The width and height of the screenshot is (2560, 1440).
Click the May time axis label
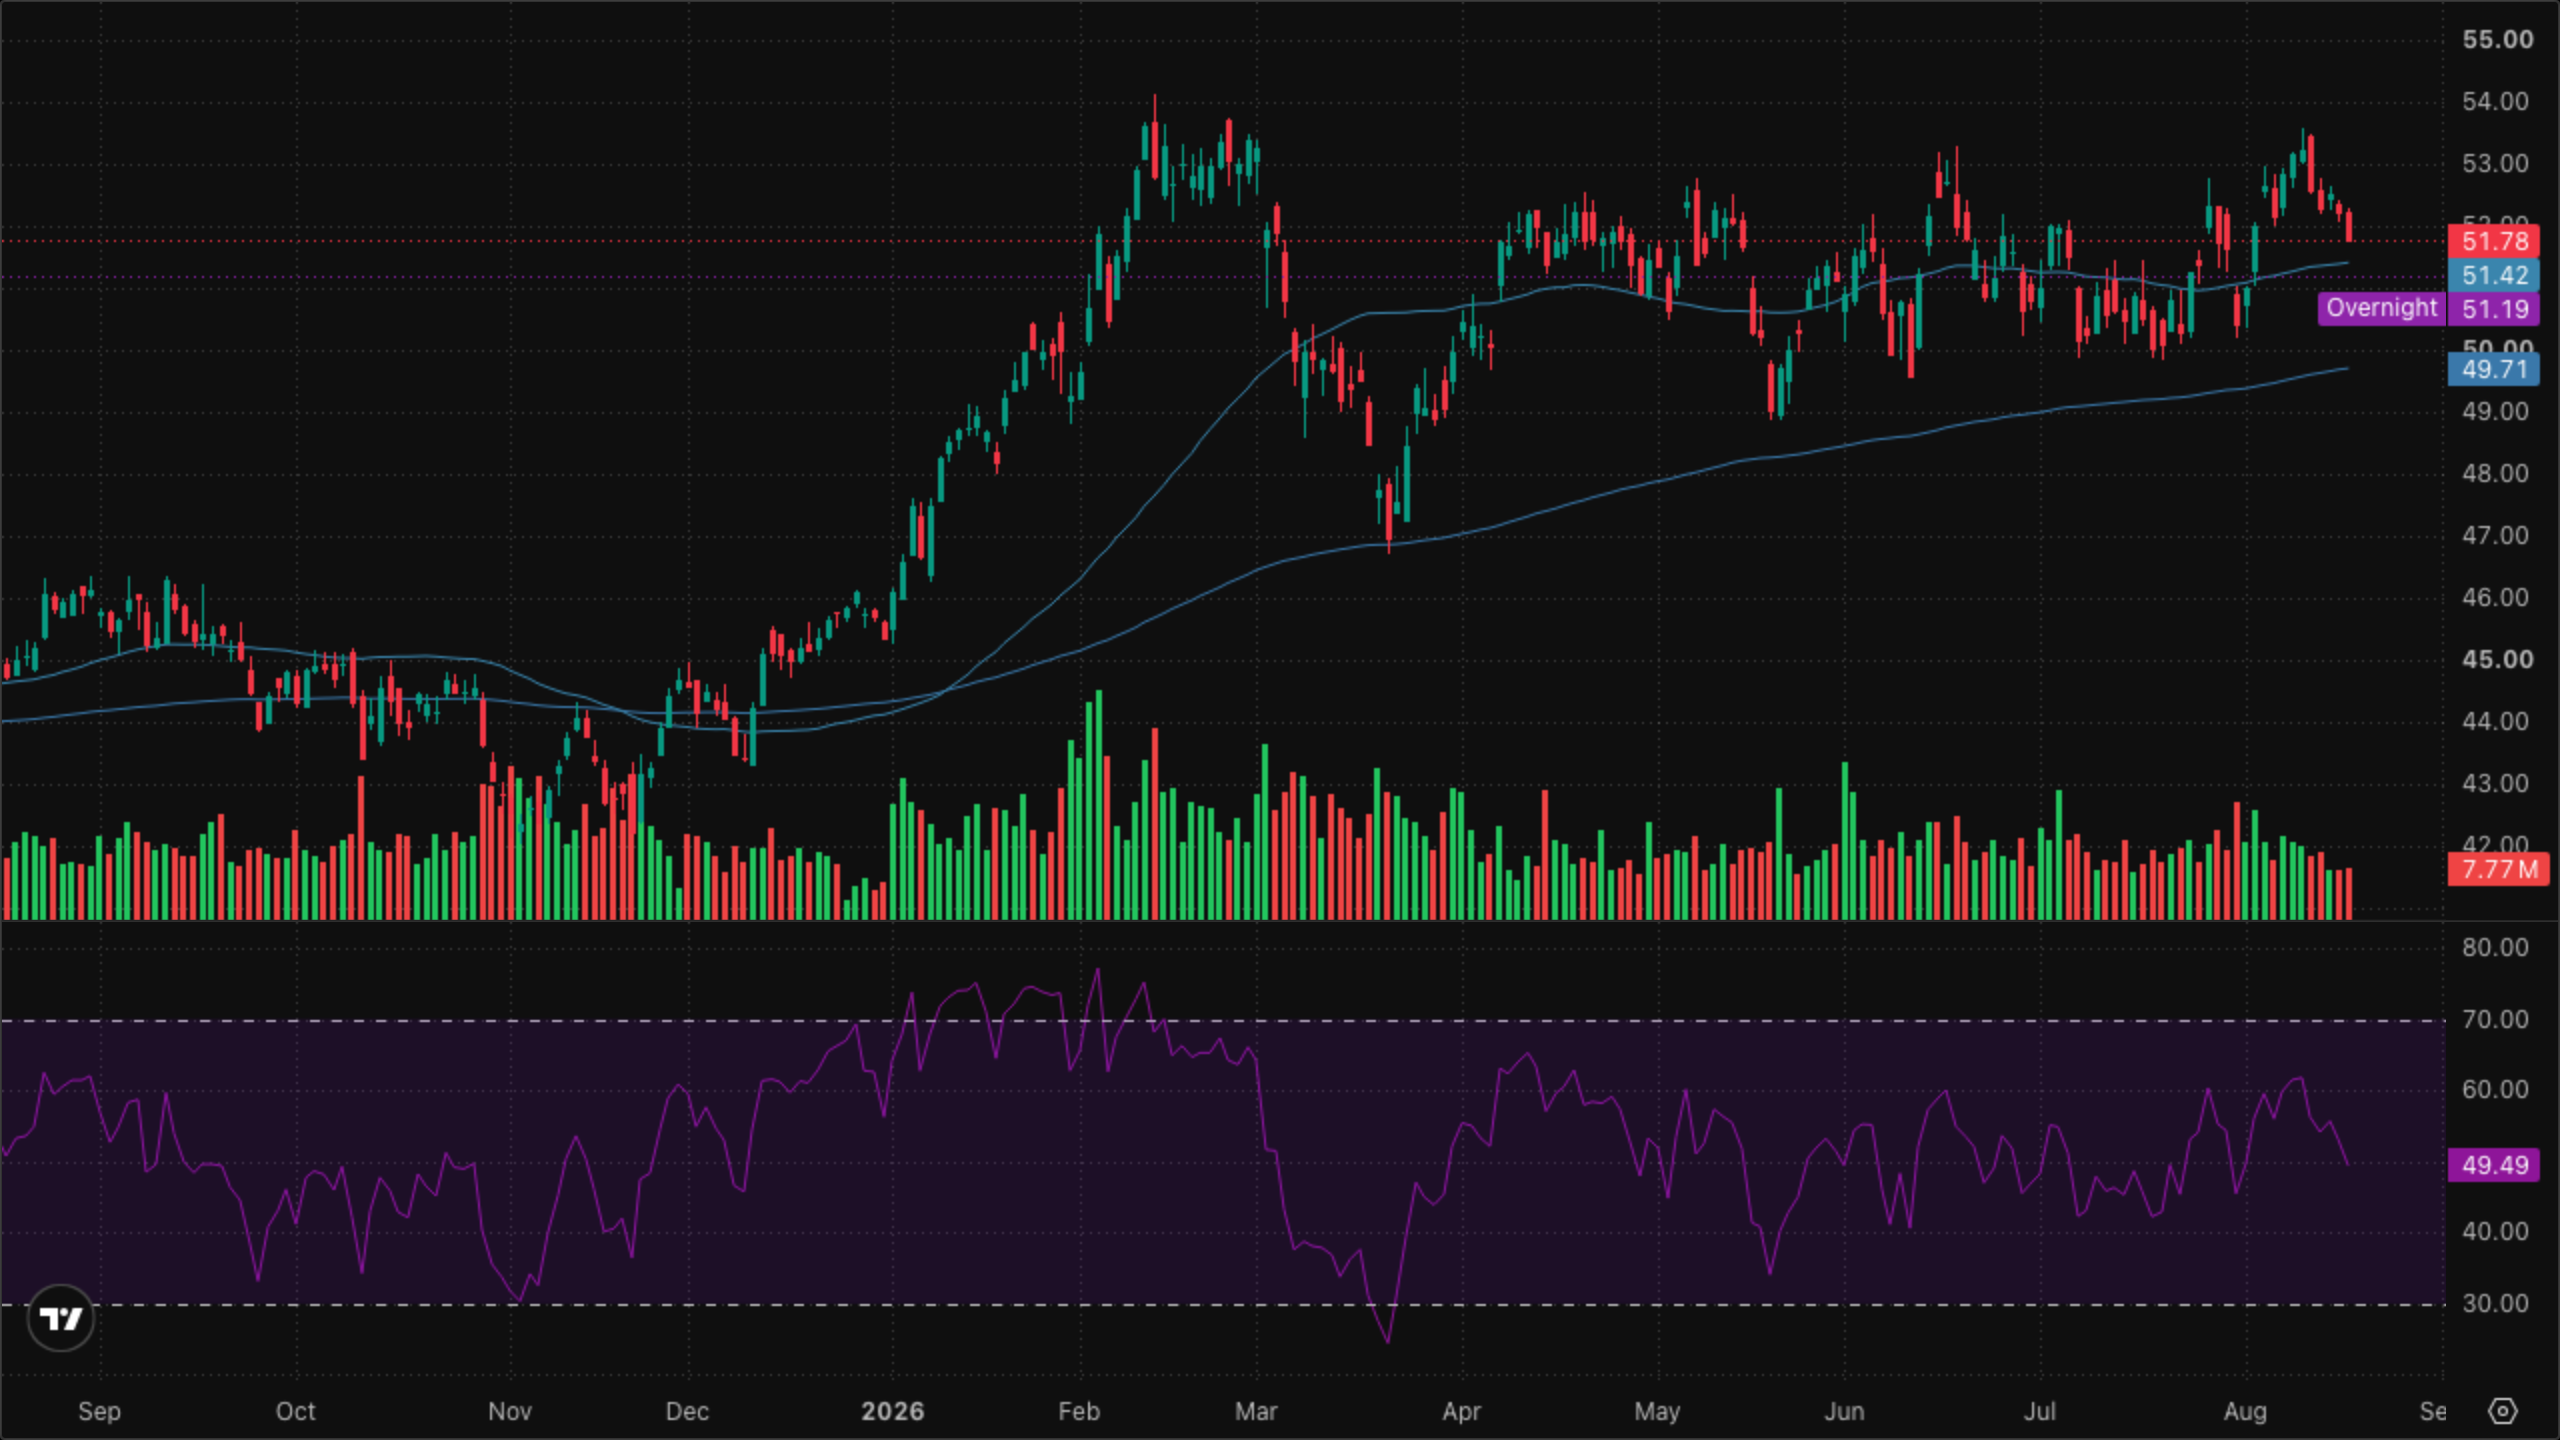[1657, 1412]
